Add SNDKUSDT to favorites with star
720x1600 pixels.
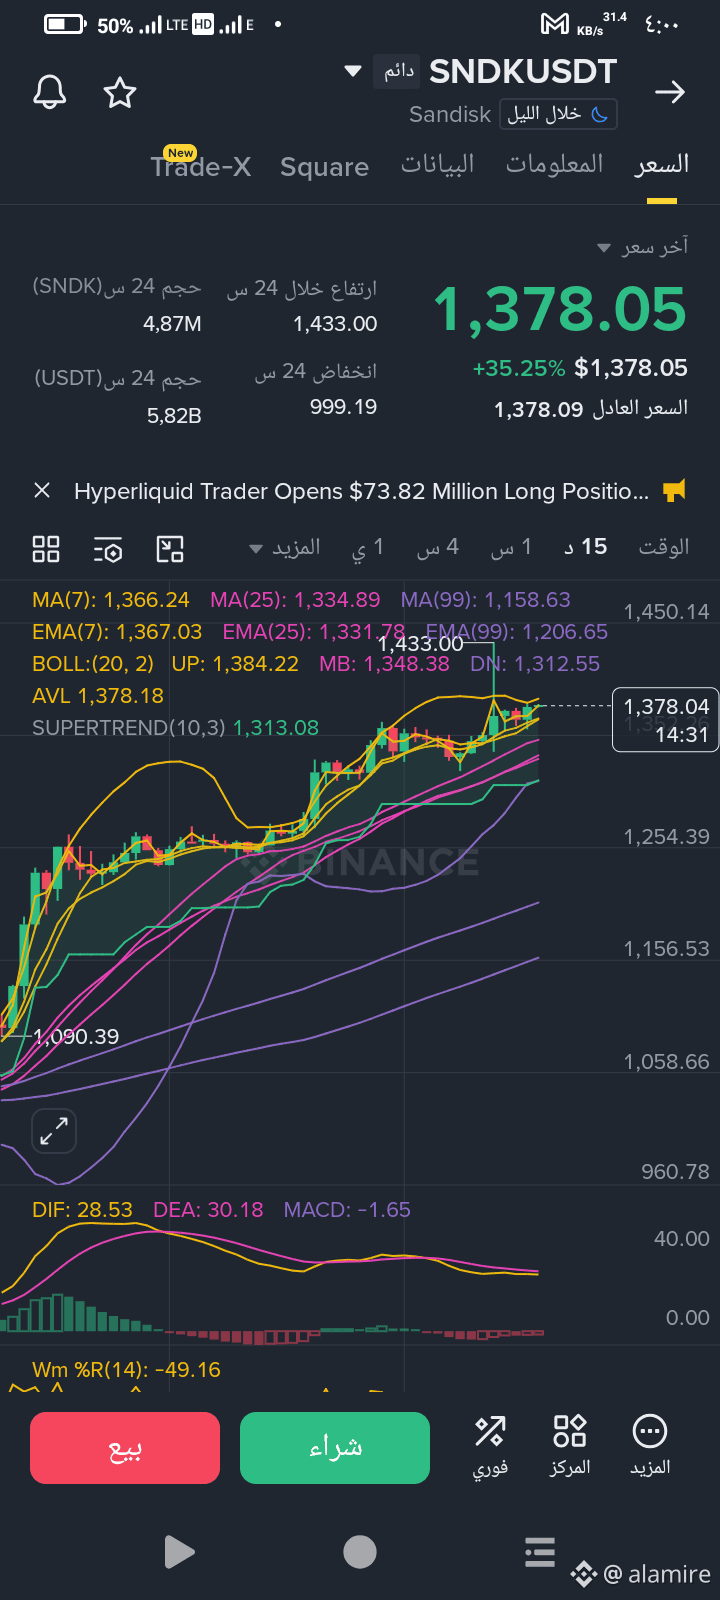(x=120, y=93)
